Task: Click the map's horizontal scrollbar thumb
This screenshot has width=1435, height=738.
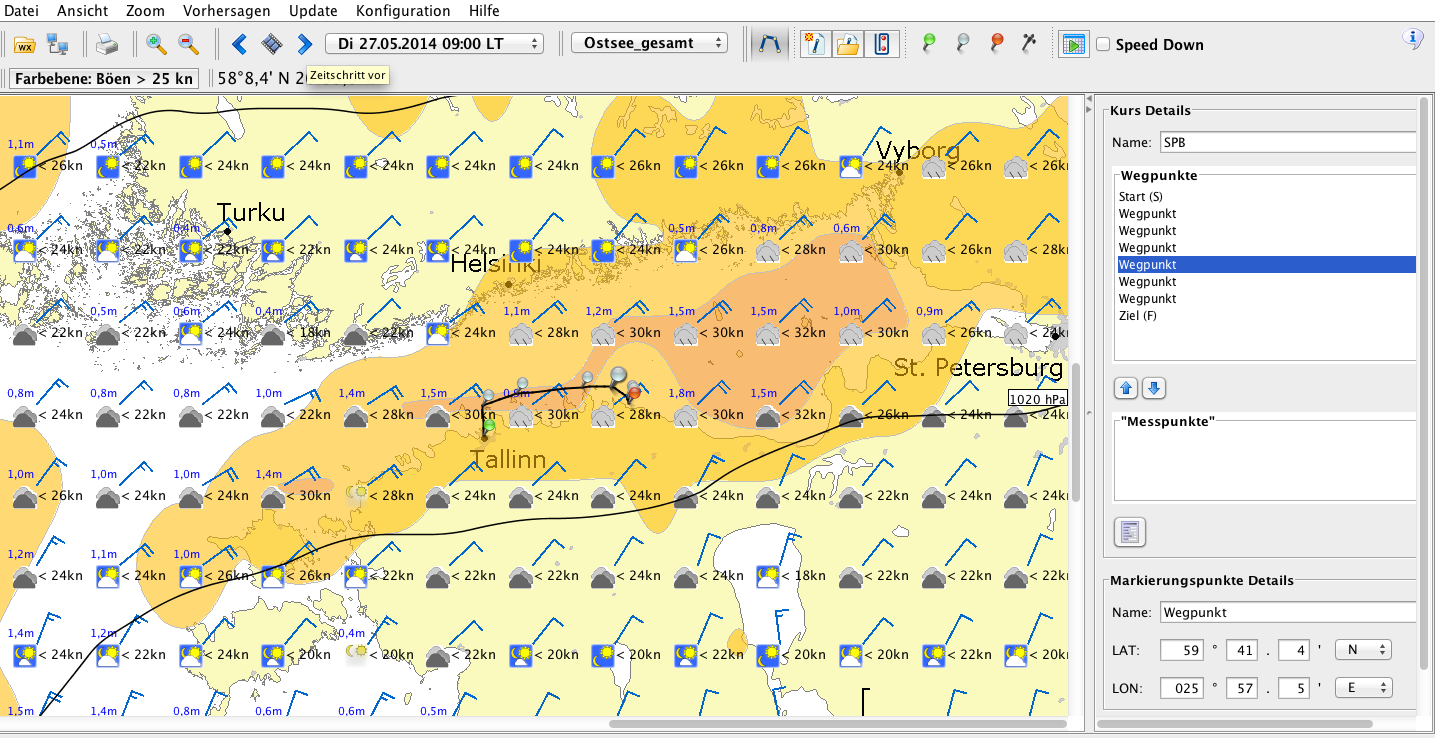Action: 837,724
